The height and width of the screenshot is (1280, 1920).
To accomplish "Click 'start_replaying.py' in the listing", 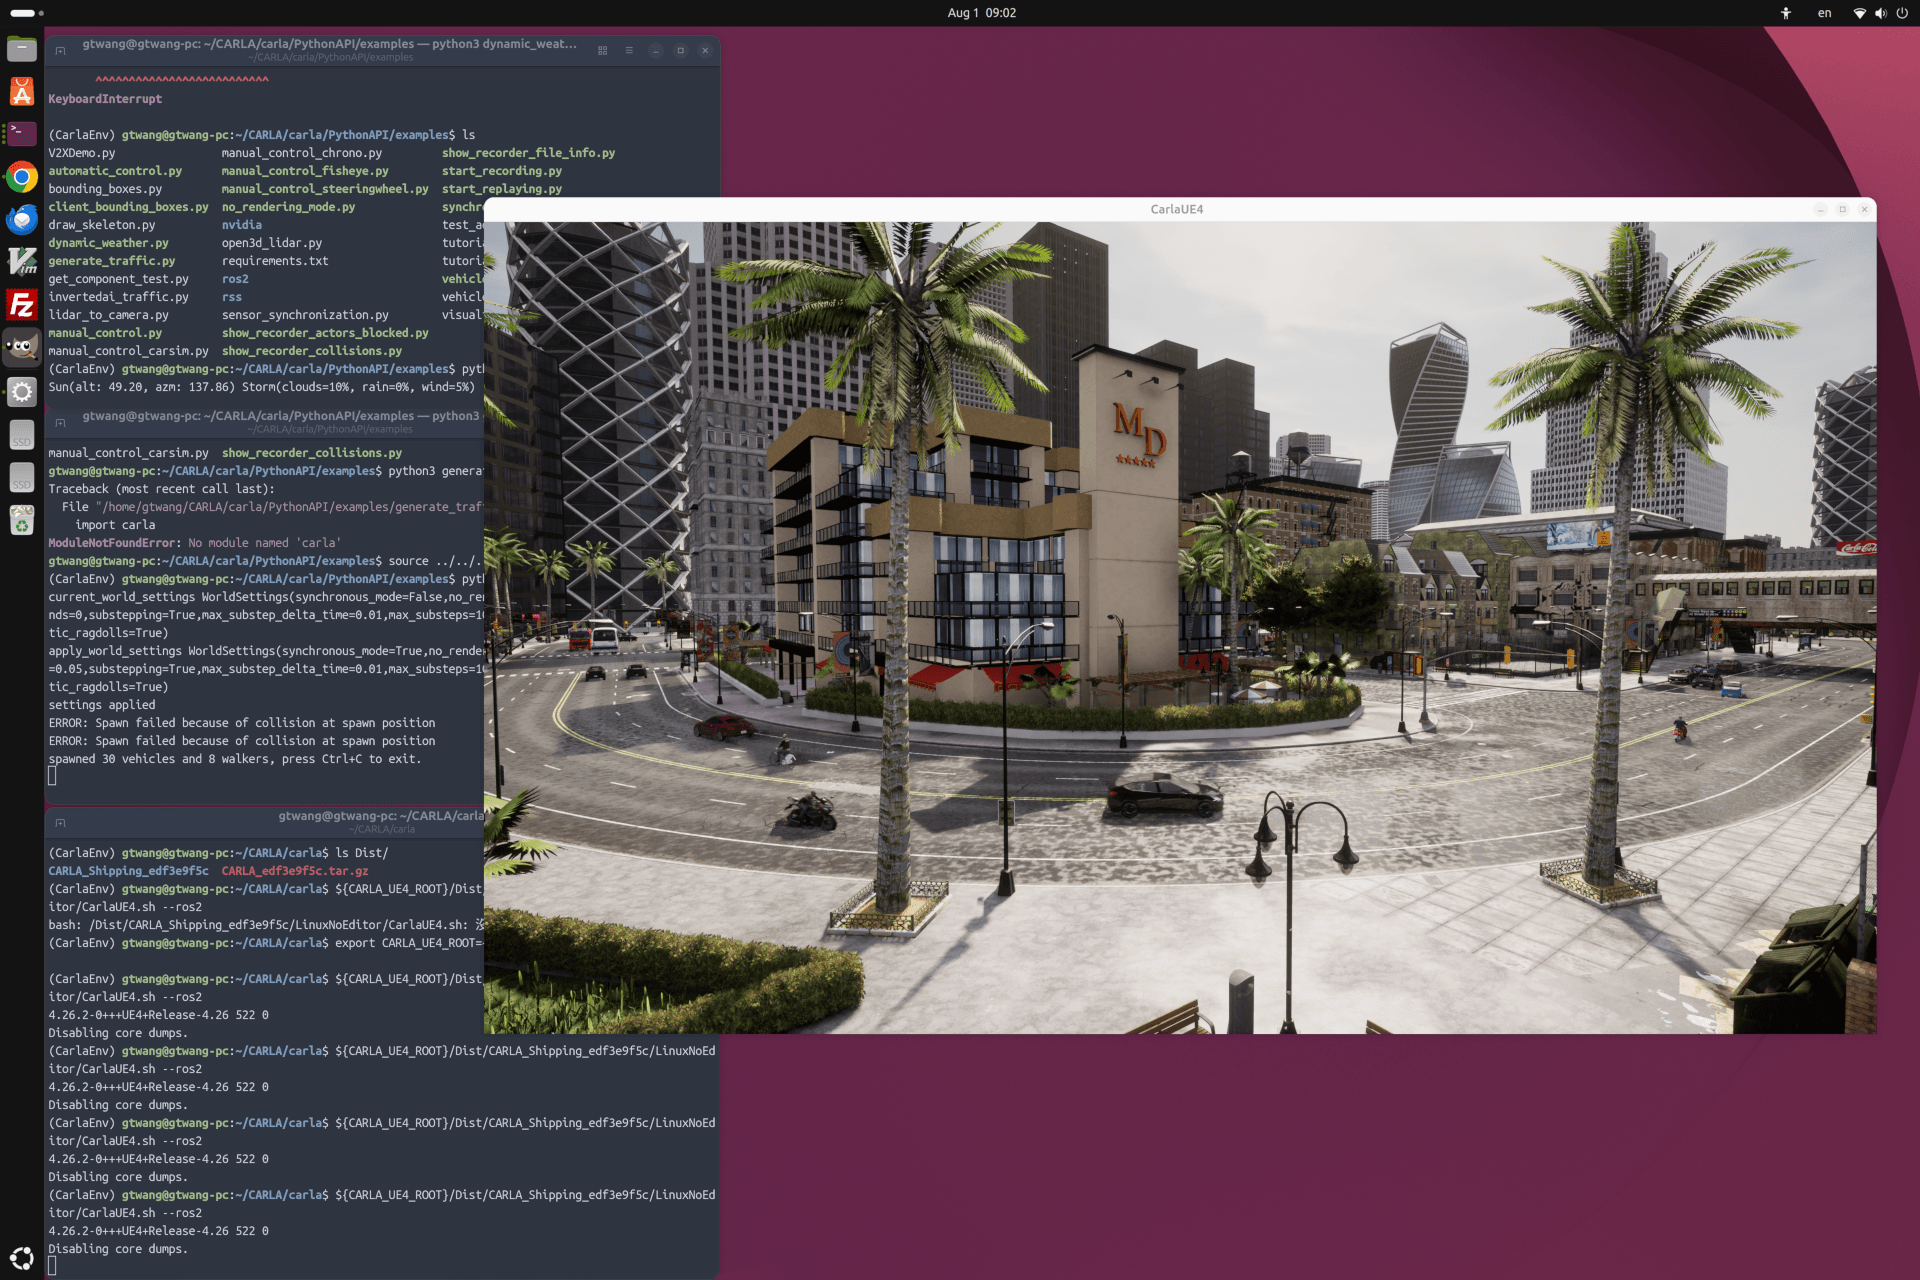I will click(x=502, y=189).
